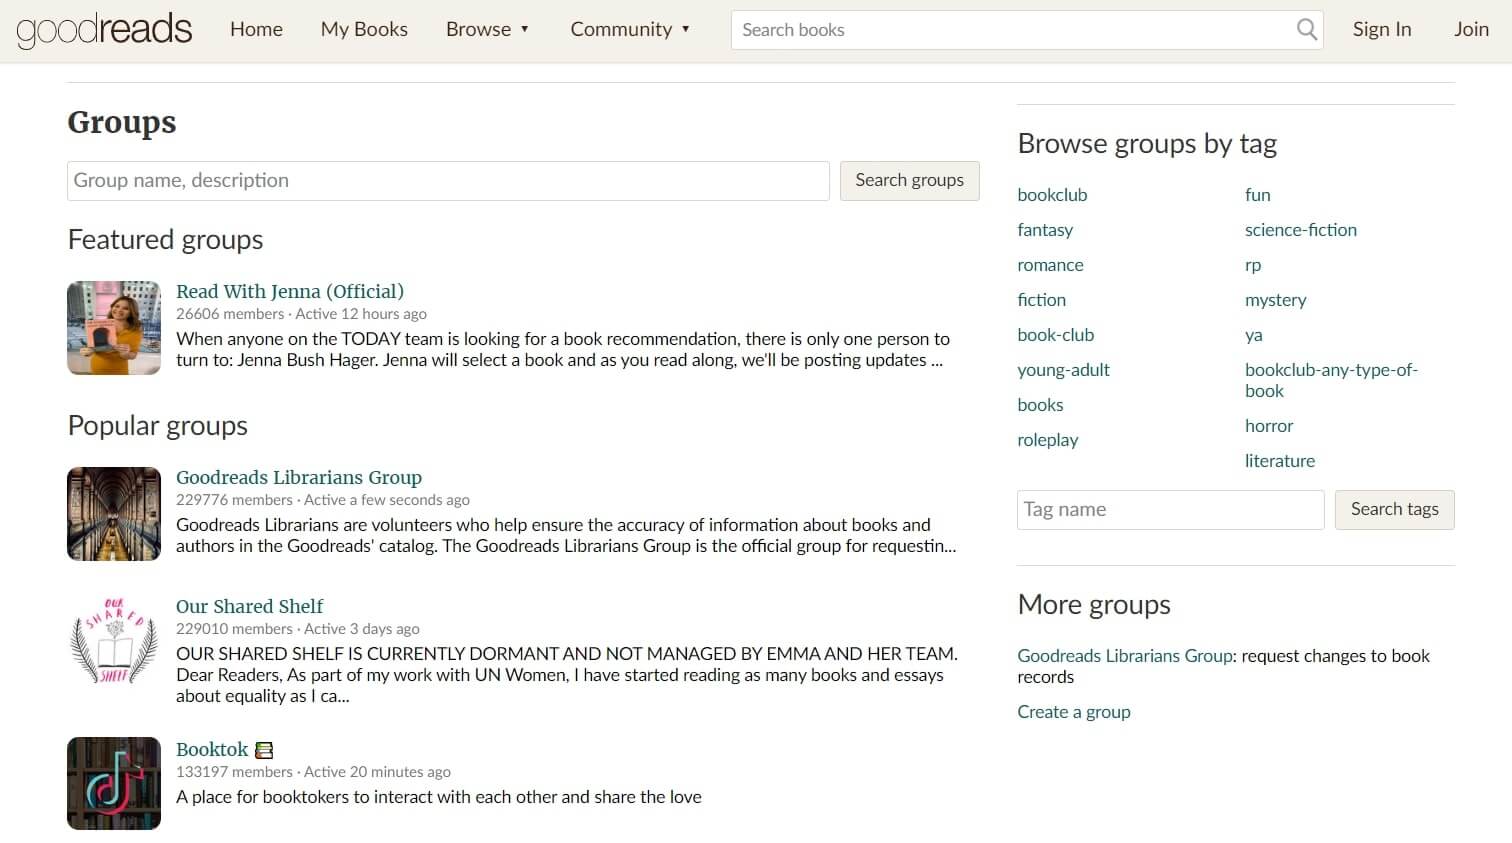Browse groups tagged young-adult
1512x843 pixels.
(x=1063, y=370)
